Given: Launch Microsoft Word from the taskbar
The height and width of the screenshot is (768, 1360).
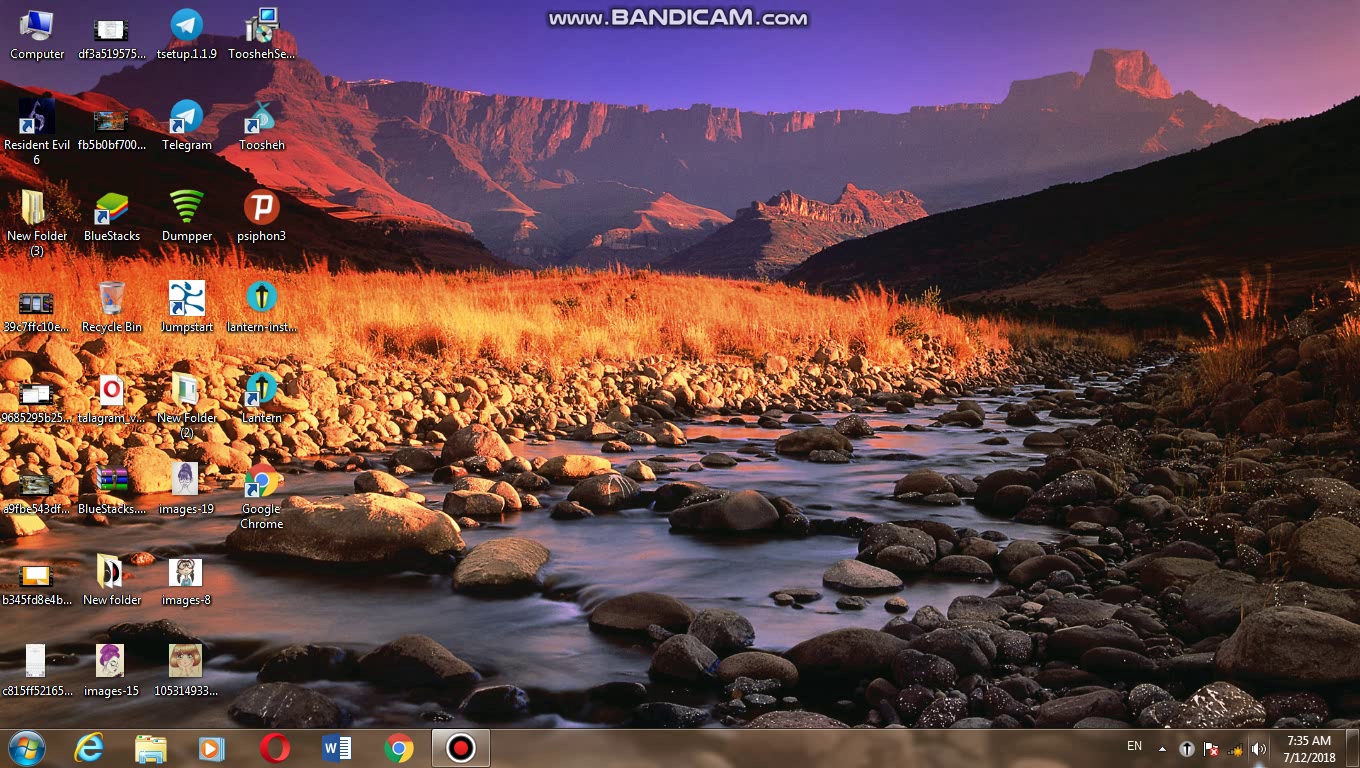Looking at the screenshot, I should (336, 748).
